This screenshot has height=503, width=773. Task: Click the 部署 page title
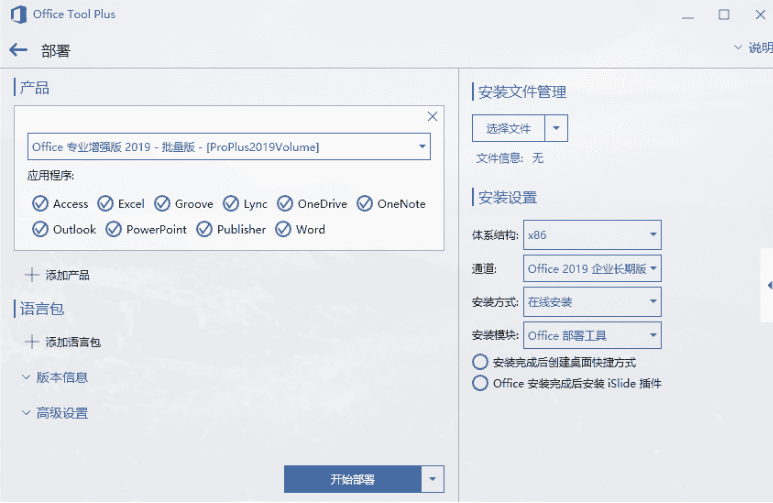56,51
